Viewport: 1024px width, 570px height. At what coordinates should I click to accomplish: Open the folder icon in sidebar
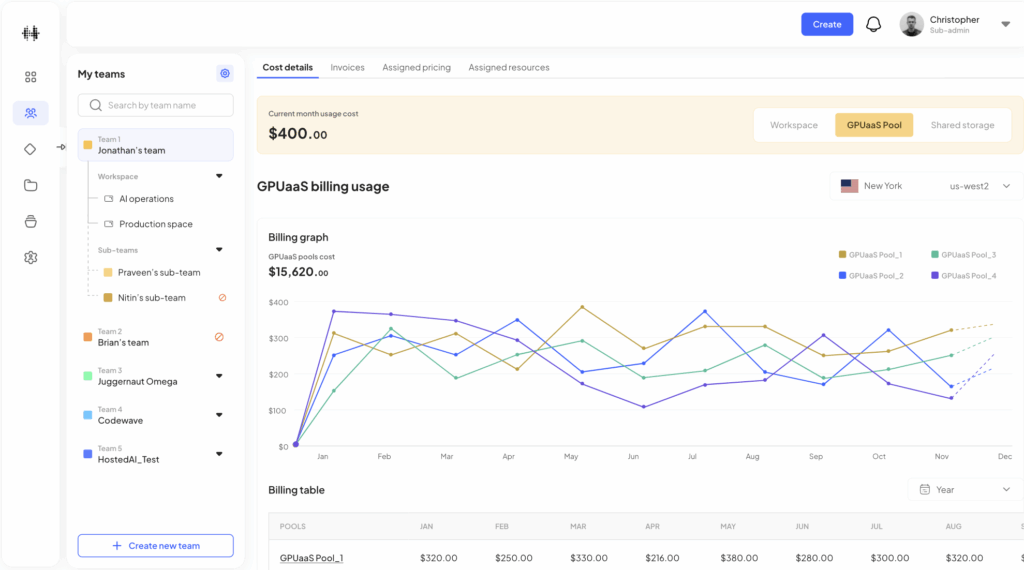(30, 185)
